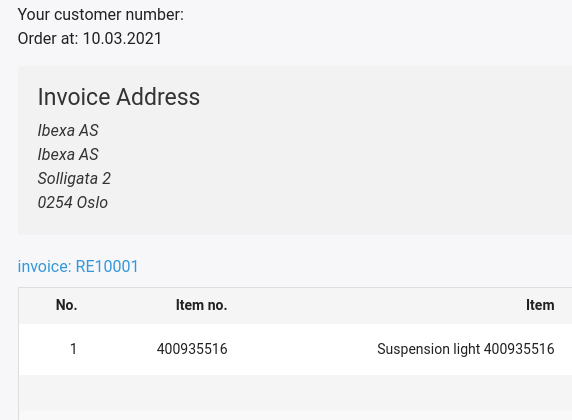Image resolution: width=572 pixels, height=420 pixels.
Task: Click the Suspension light 400935516 item
Action: point(465,349)
